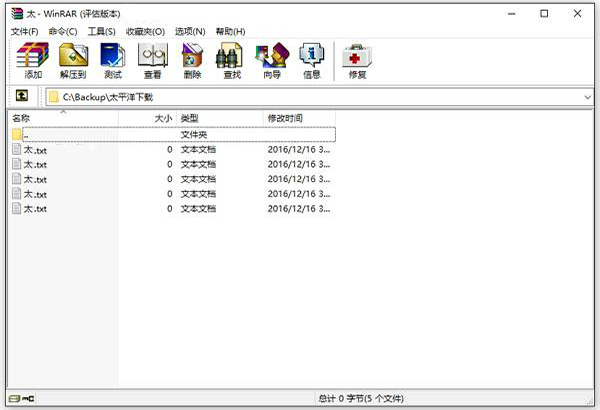Open the 选项(N) menu
The height and width of the screenshot is (410, 600).
click(x=190, y=31)
